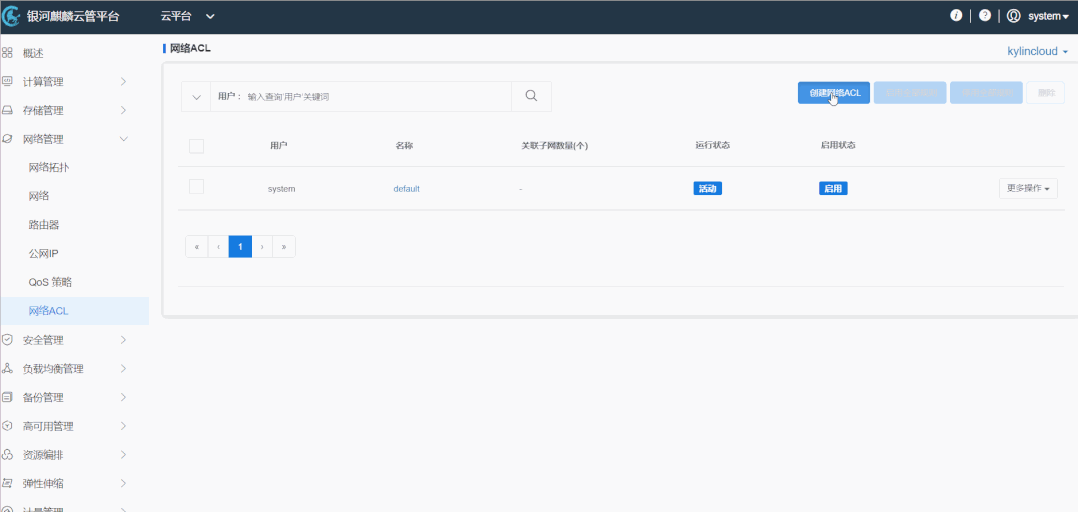
Task: Open the kylincloud project dropdown
Action: [1037, 51]
